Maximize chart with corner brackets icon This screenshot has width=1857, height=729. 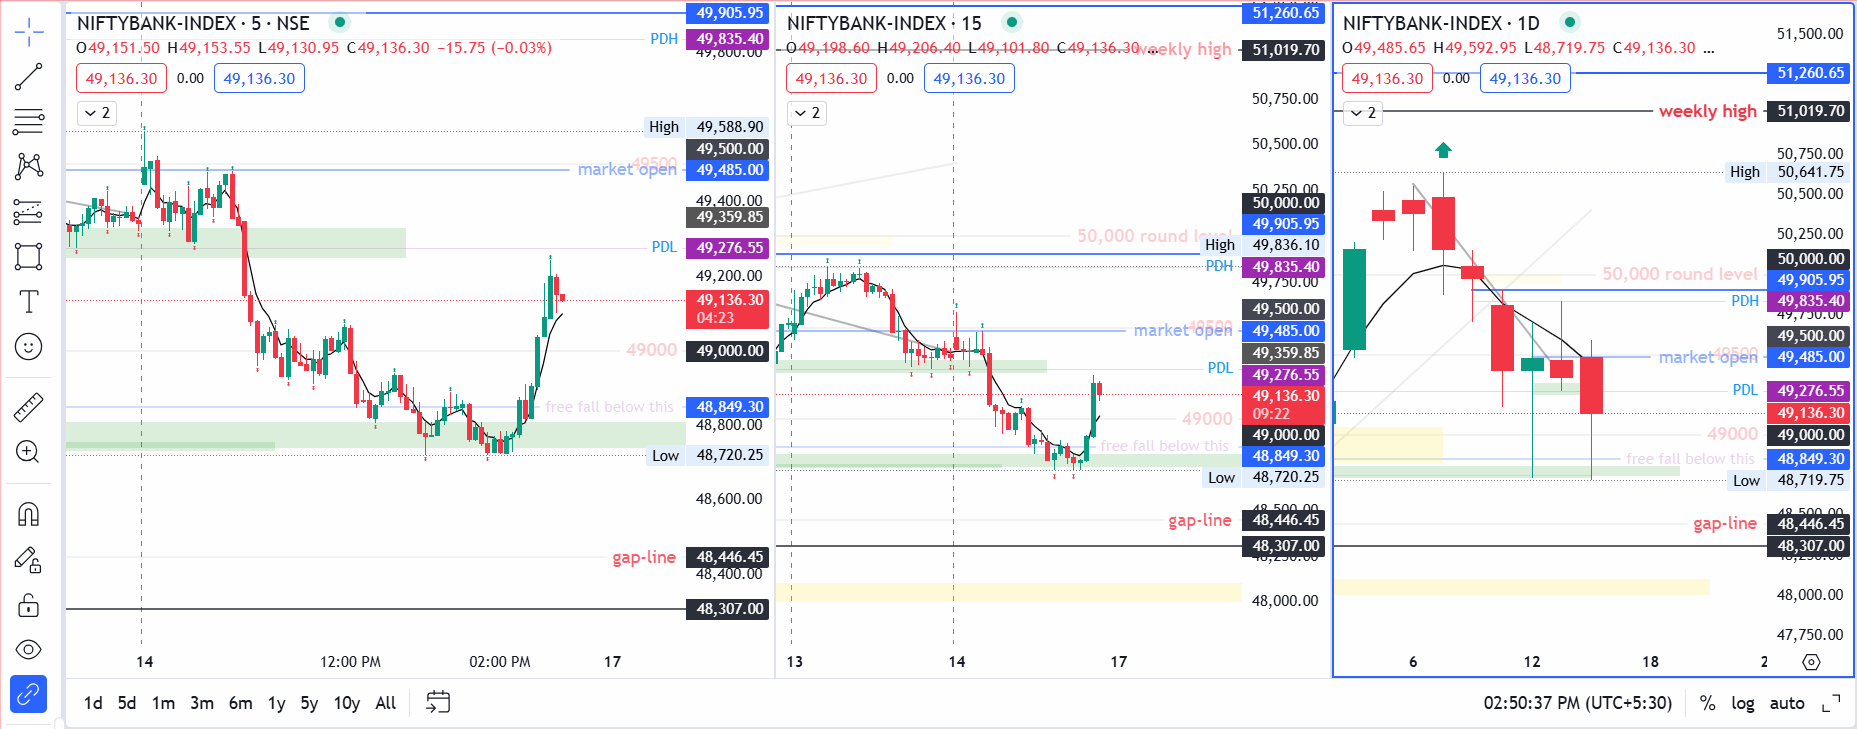point(1831,703)
